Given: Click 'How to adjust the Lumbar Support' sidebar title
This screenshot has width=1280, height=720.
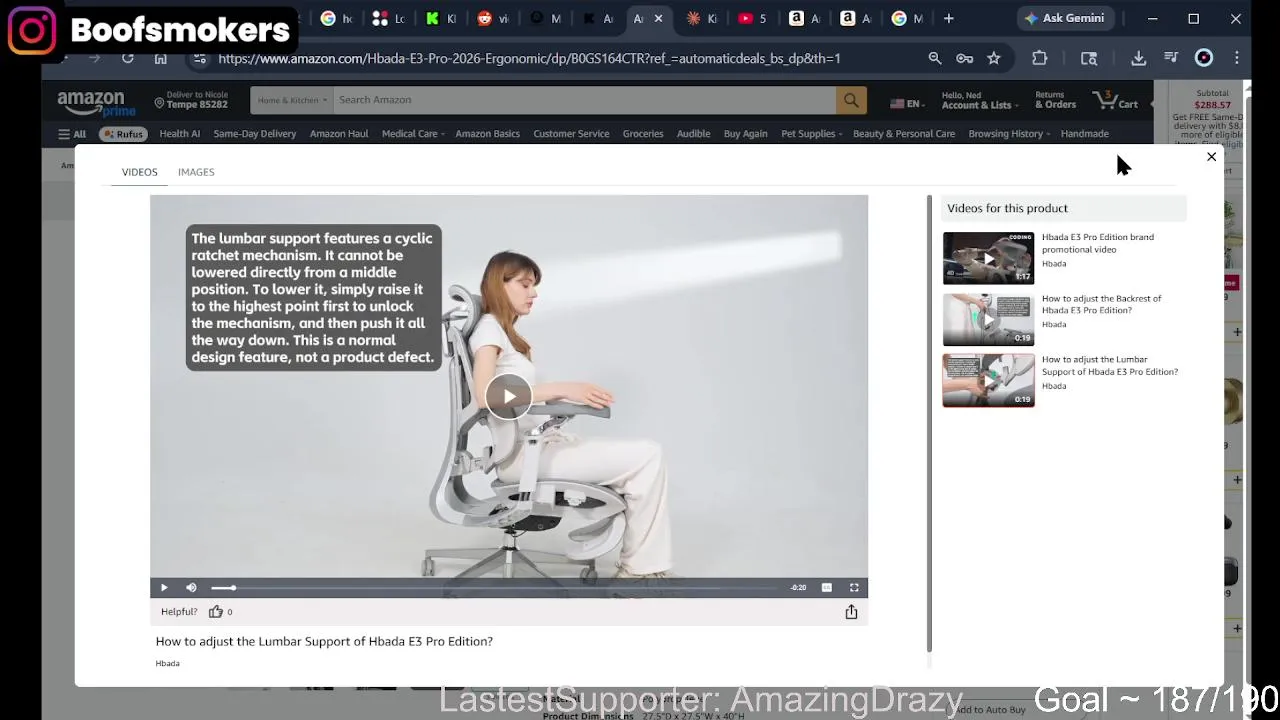Looking at the screenshot, I should point(1110,365).
